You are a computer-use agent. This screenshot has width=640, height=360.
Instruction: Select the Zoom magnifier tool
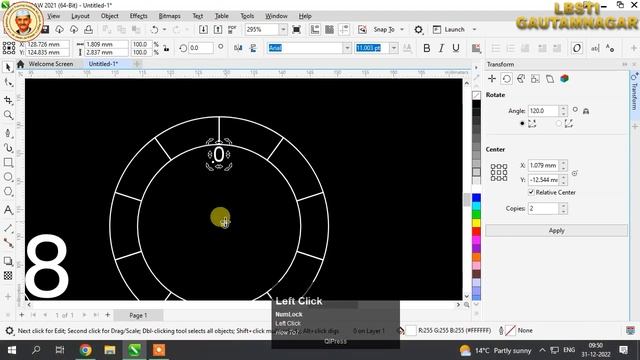(8, 115)
